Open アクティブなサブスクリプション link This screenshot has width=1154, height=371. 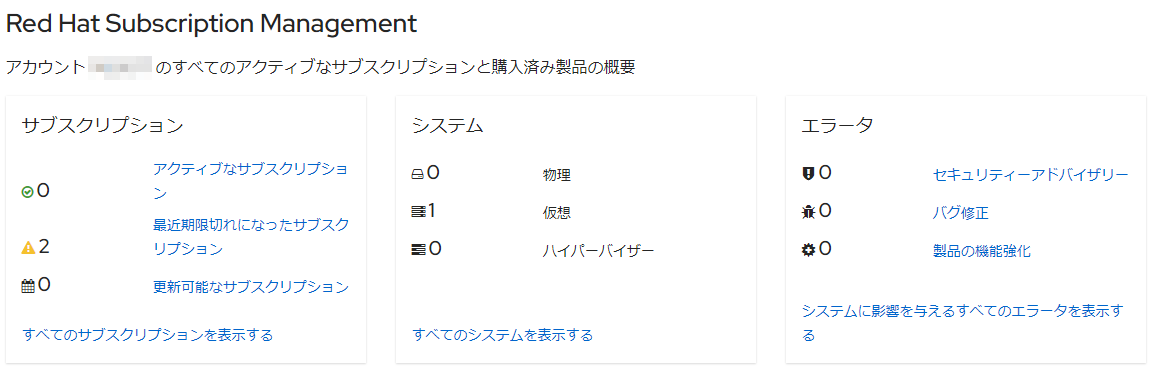(x=250, y=181)
